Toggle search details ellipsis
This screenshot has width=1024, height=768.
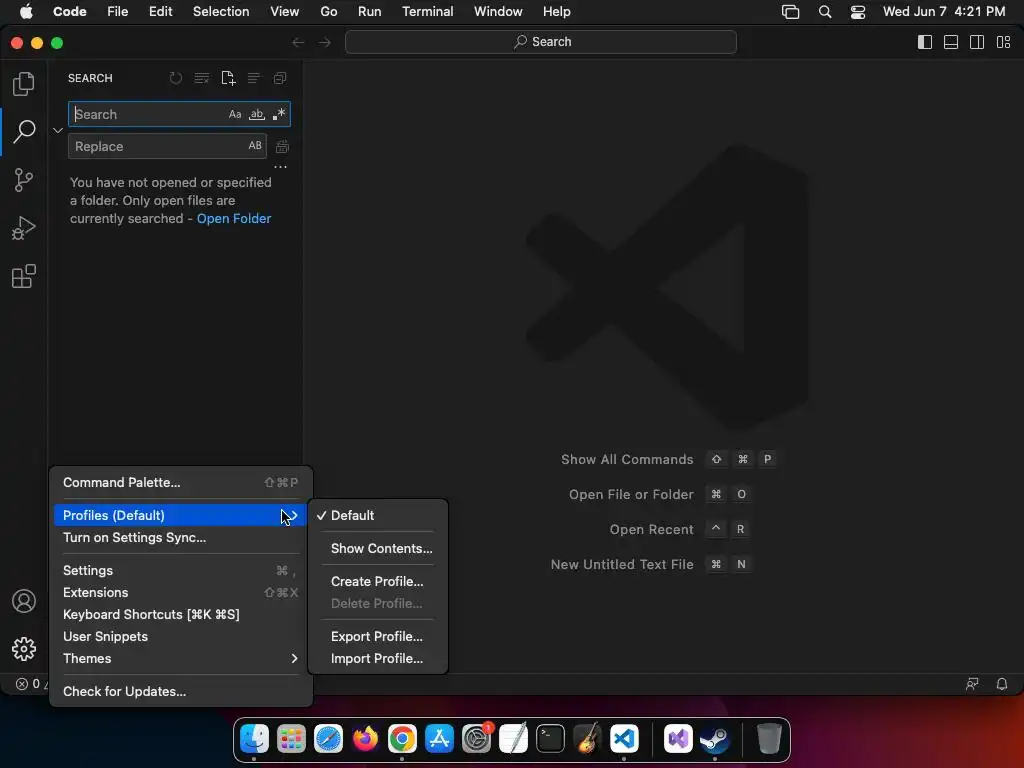coord(280,167)
